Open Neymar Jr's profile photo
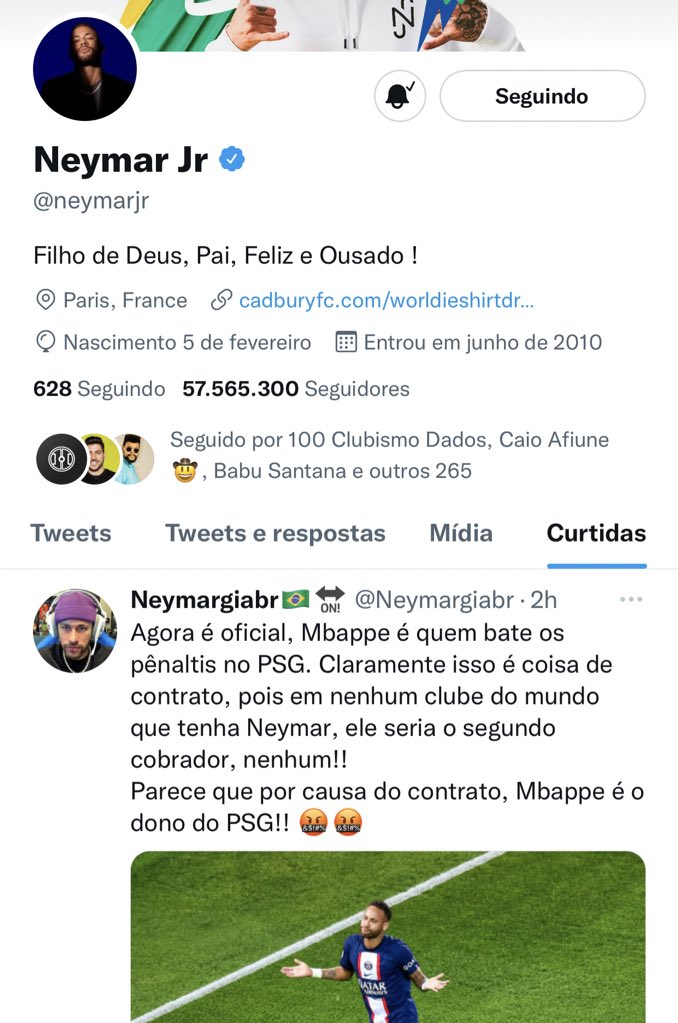This screenshot has width=678, height=1023. pyautogui.click(x=85, y=69)
